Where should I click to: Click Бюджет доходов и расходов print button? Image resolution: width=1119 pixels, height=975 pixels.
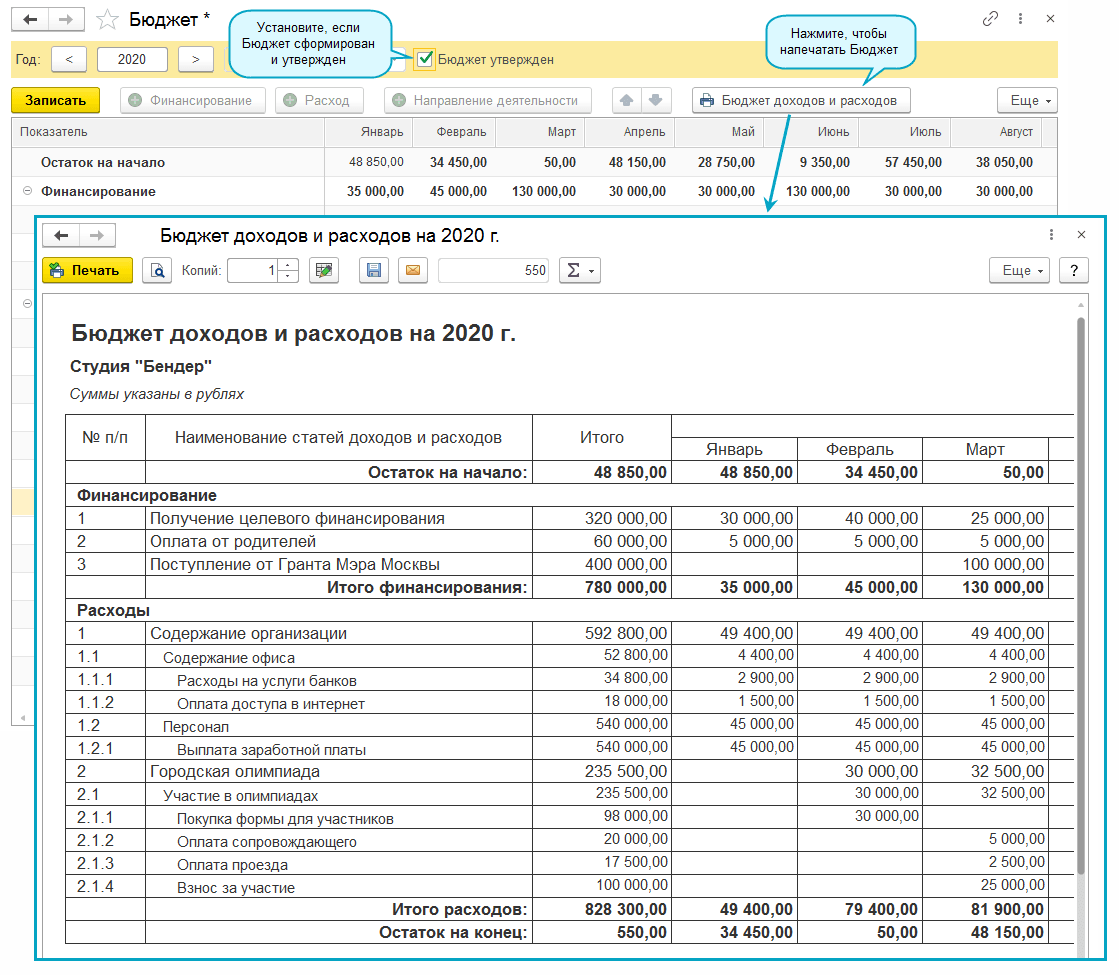point(801,100)
